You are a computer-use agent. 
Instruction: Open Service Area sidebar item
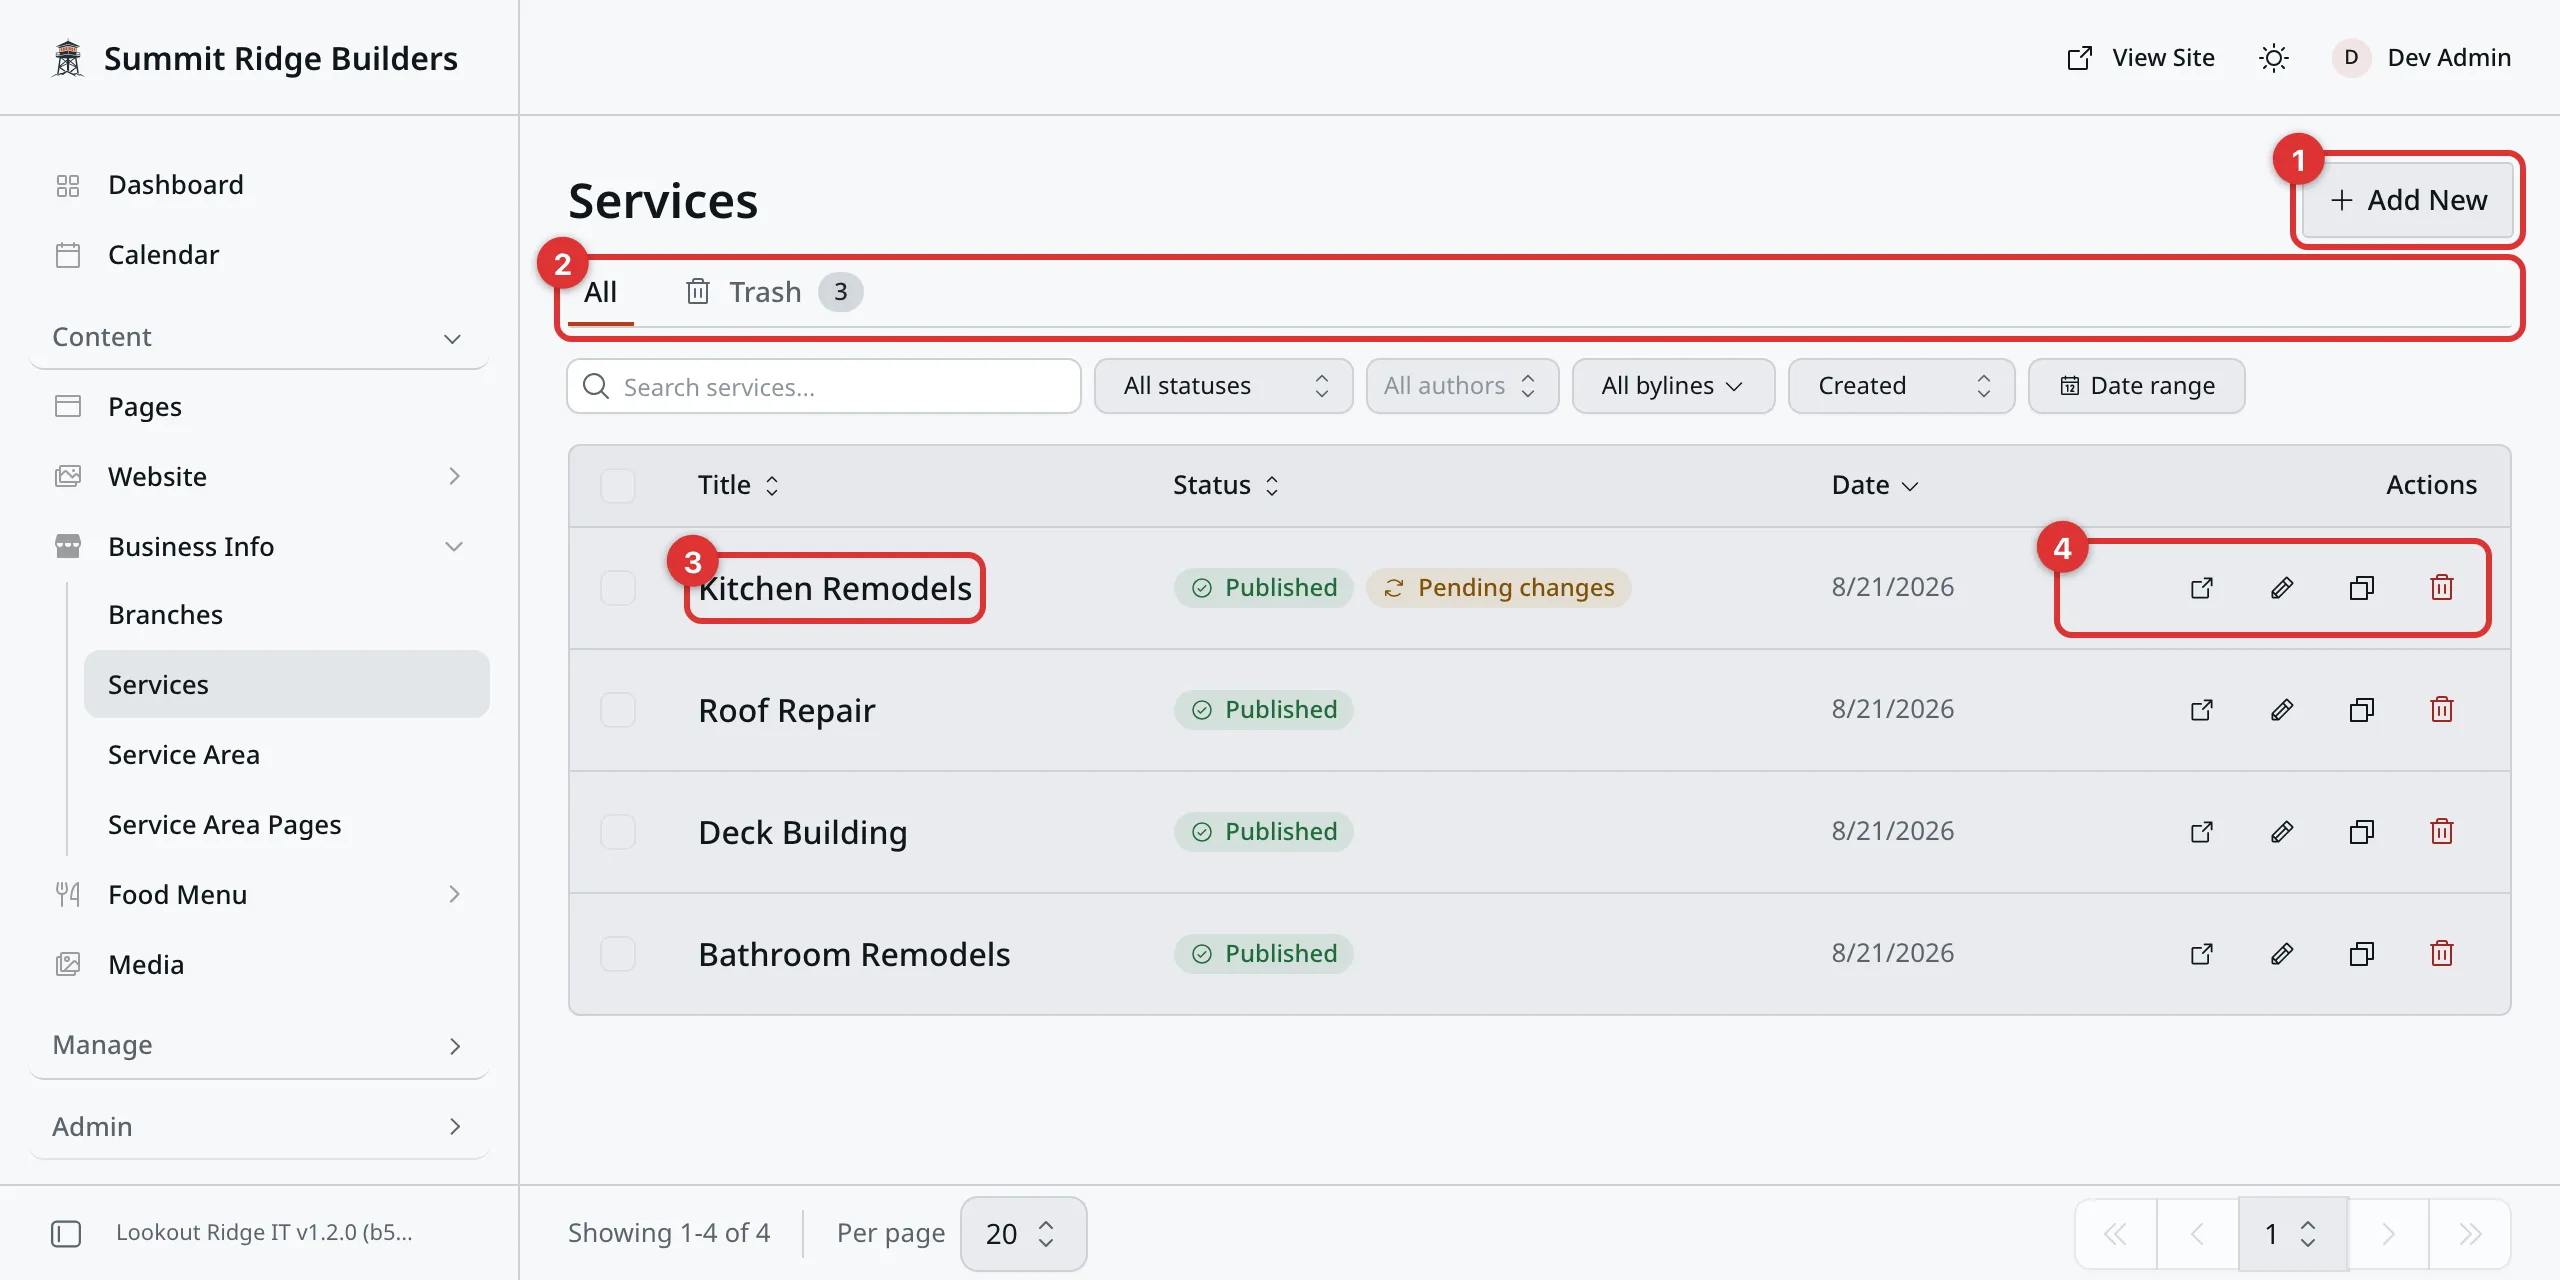pos(286,755)
